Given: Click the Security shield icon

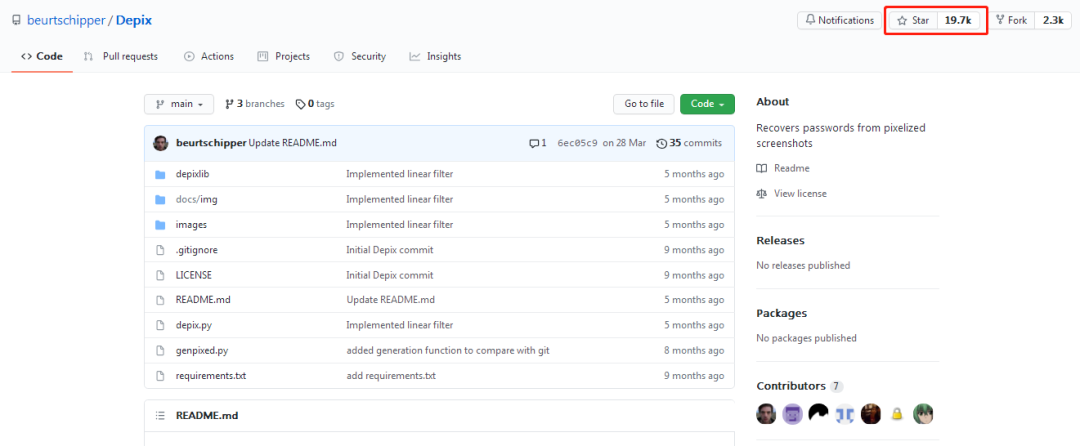Looking at the screenshot, I should [338, 56].
